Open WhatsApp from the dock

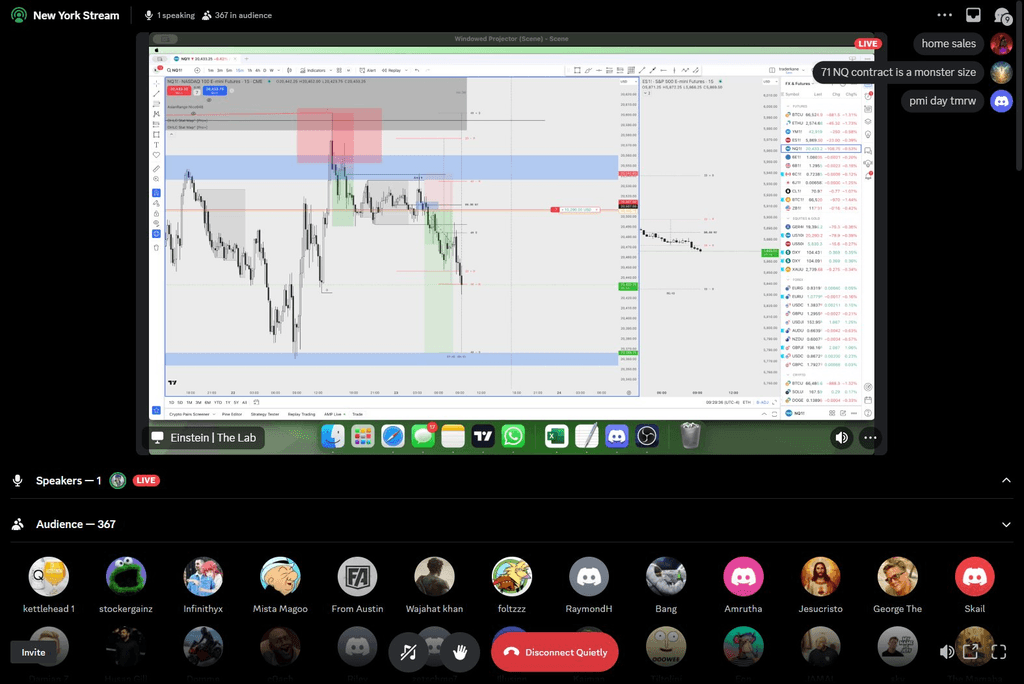[x=511, y=436]
